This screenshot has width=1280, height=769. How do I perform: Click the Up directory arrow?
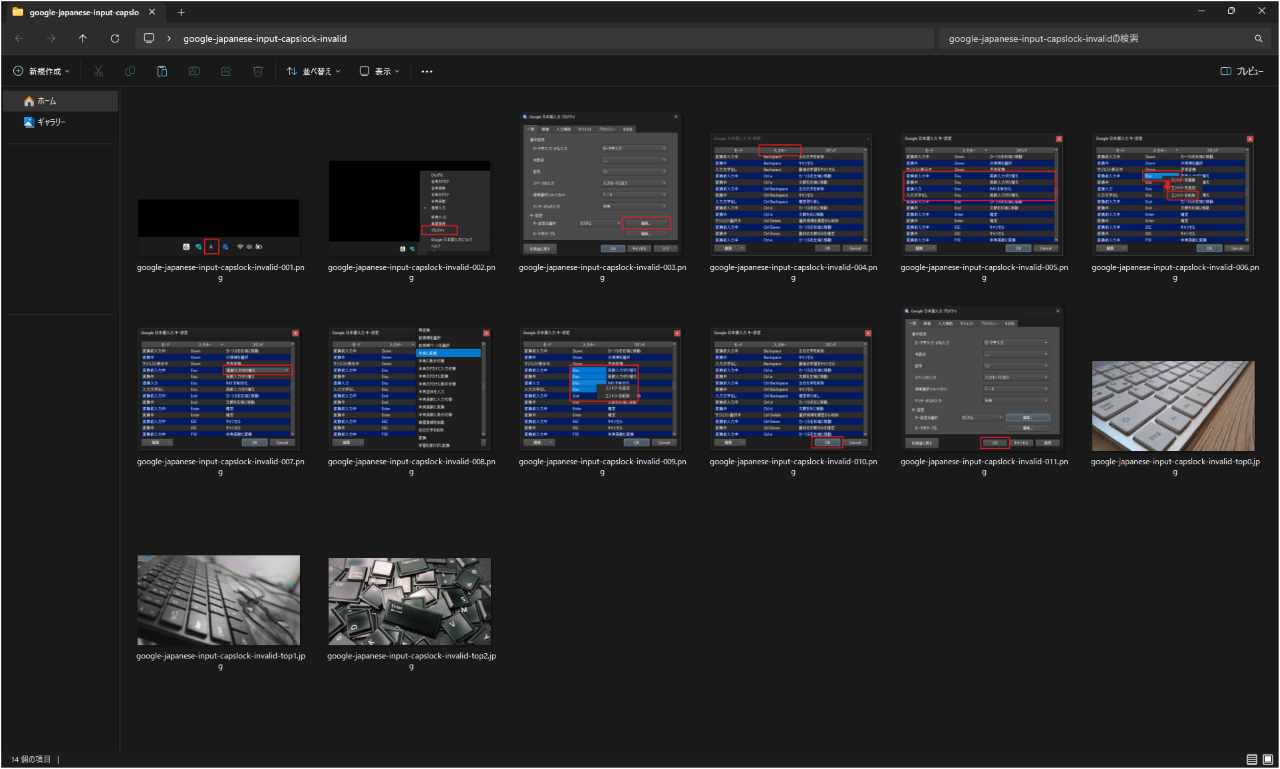(x=83, y=38)
